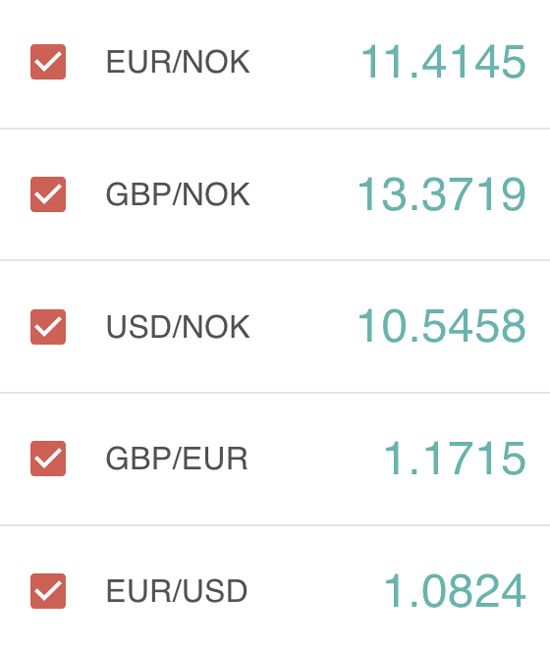Select the 1.0824 rate value
Viewport: 550px width, 650px height.
pyautogui.click(x=455, y=591)
